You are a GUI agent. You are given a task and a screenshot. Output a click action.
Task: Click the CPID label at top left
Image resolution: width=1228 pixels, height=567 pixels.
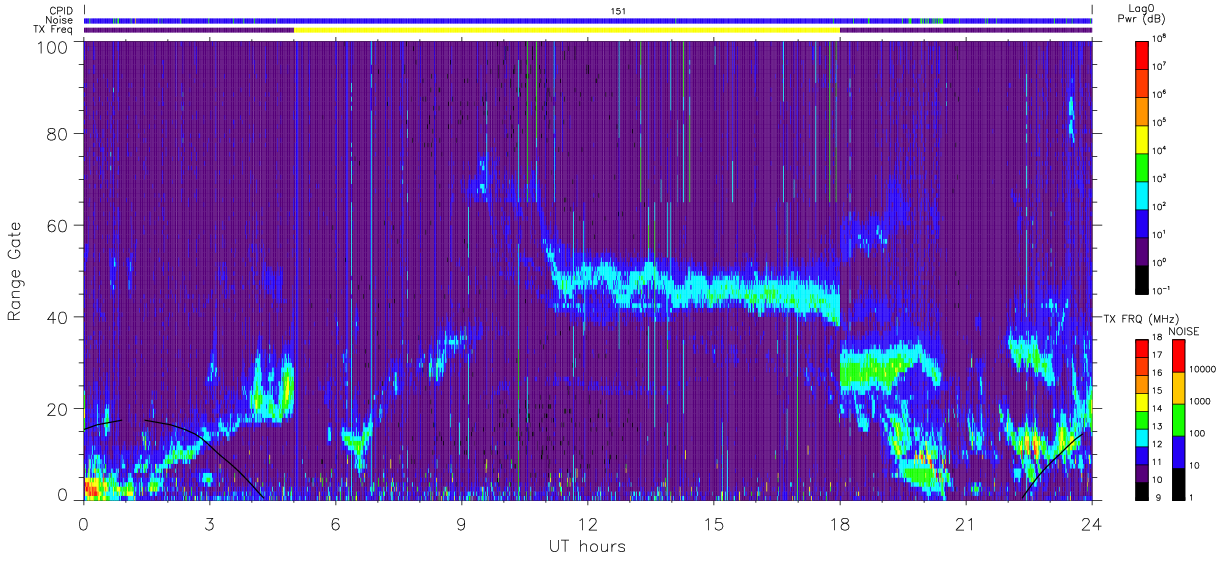60,11
